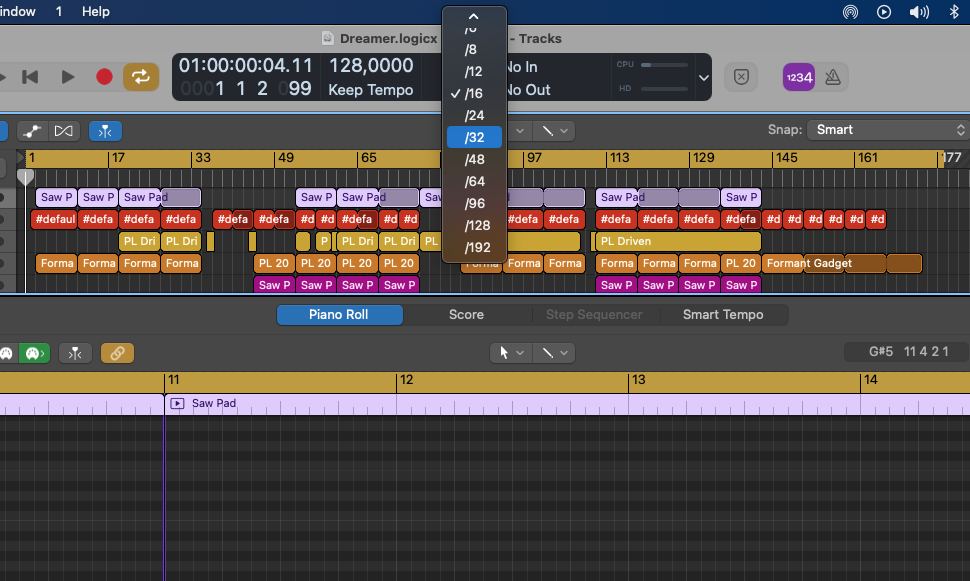Click the G#5 11 4 2 1 info display
970x581 pixels.
coord(907,352)
